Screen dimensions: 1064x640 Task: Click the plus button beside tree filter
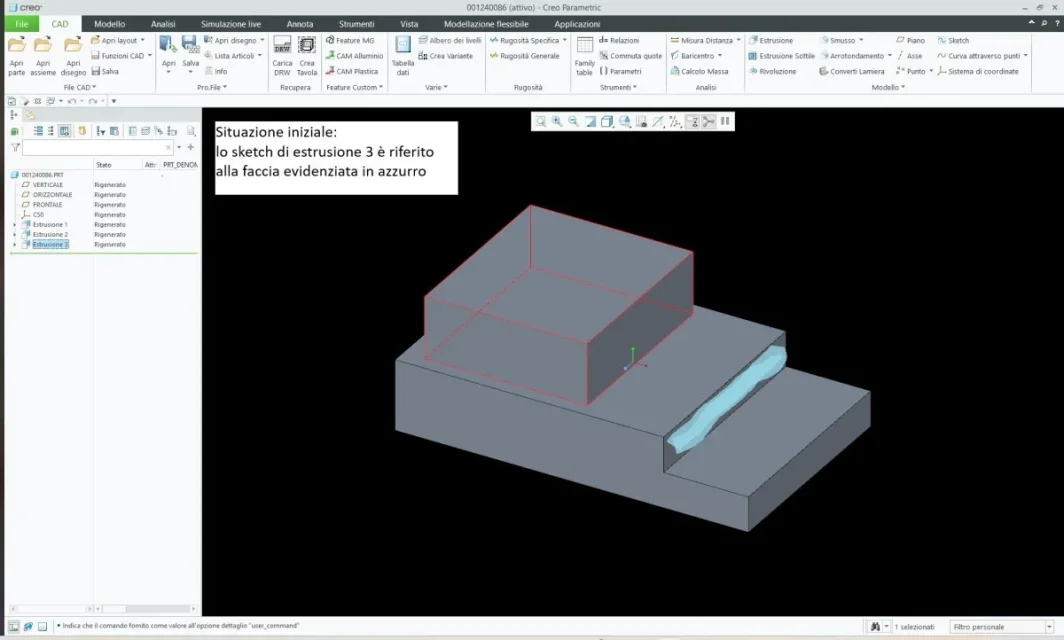coord(191,147)
